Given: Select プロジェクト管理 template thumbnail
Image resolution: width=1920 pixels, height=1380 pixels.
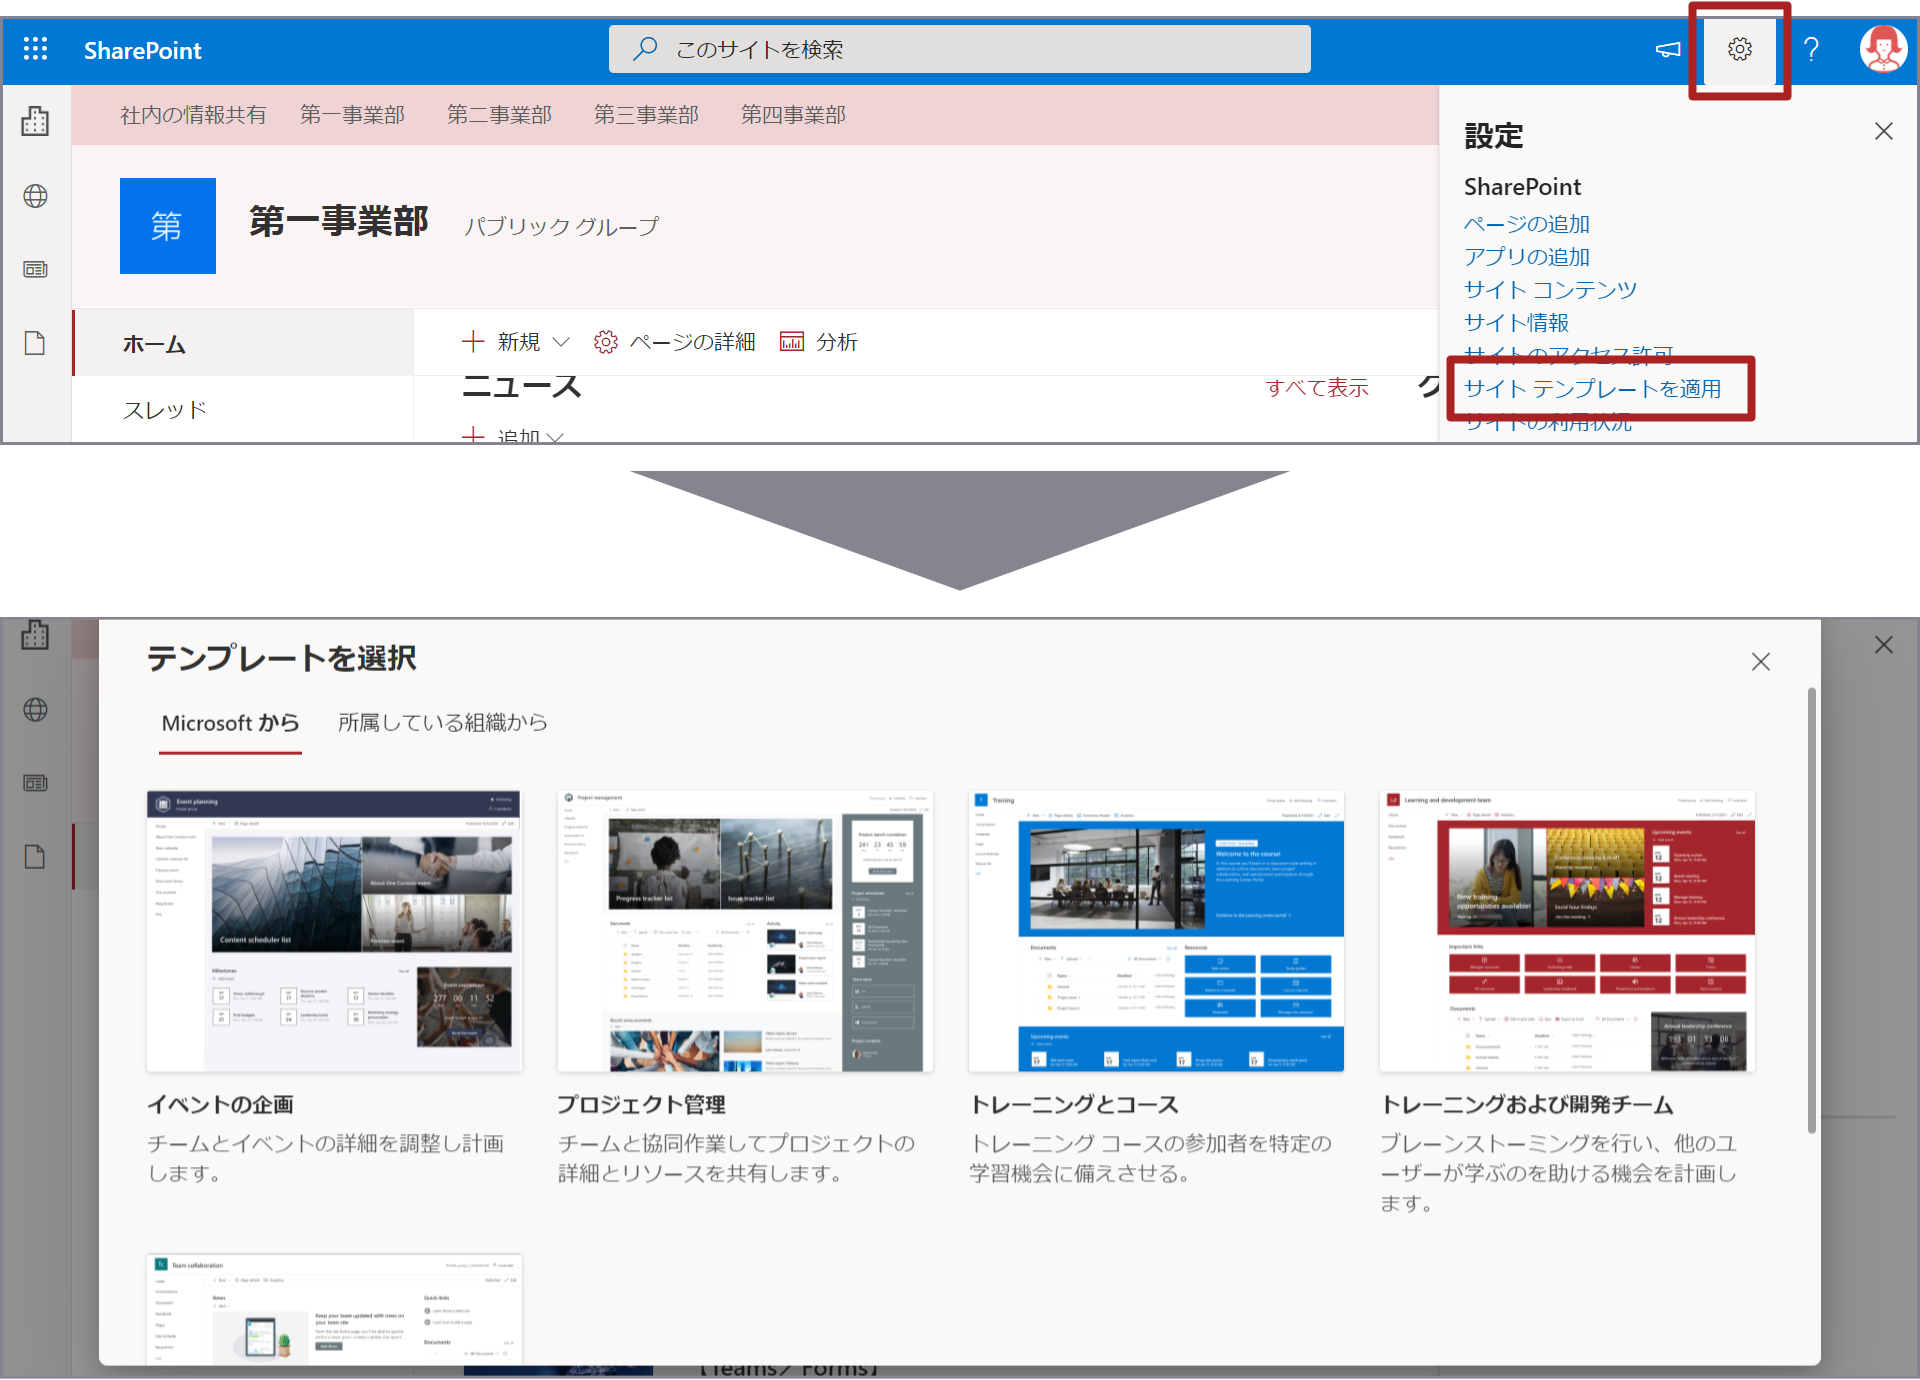Looking at the screenshot, I should pyautogui.click(x=745, y=931).
